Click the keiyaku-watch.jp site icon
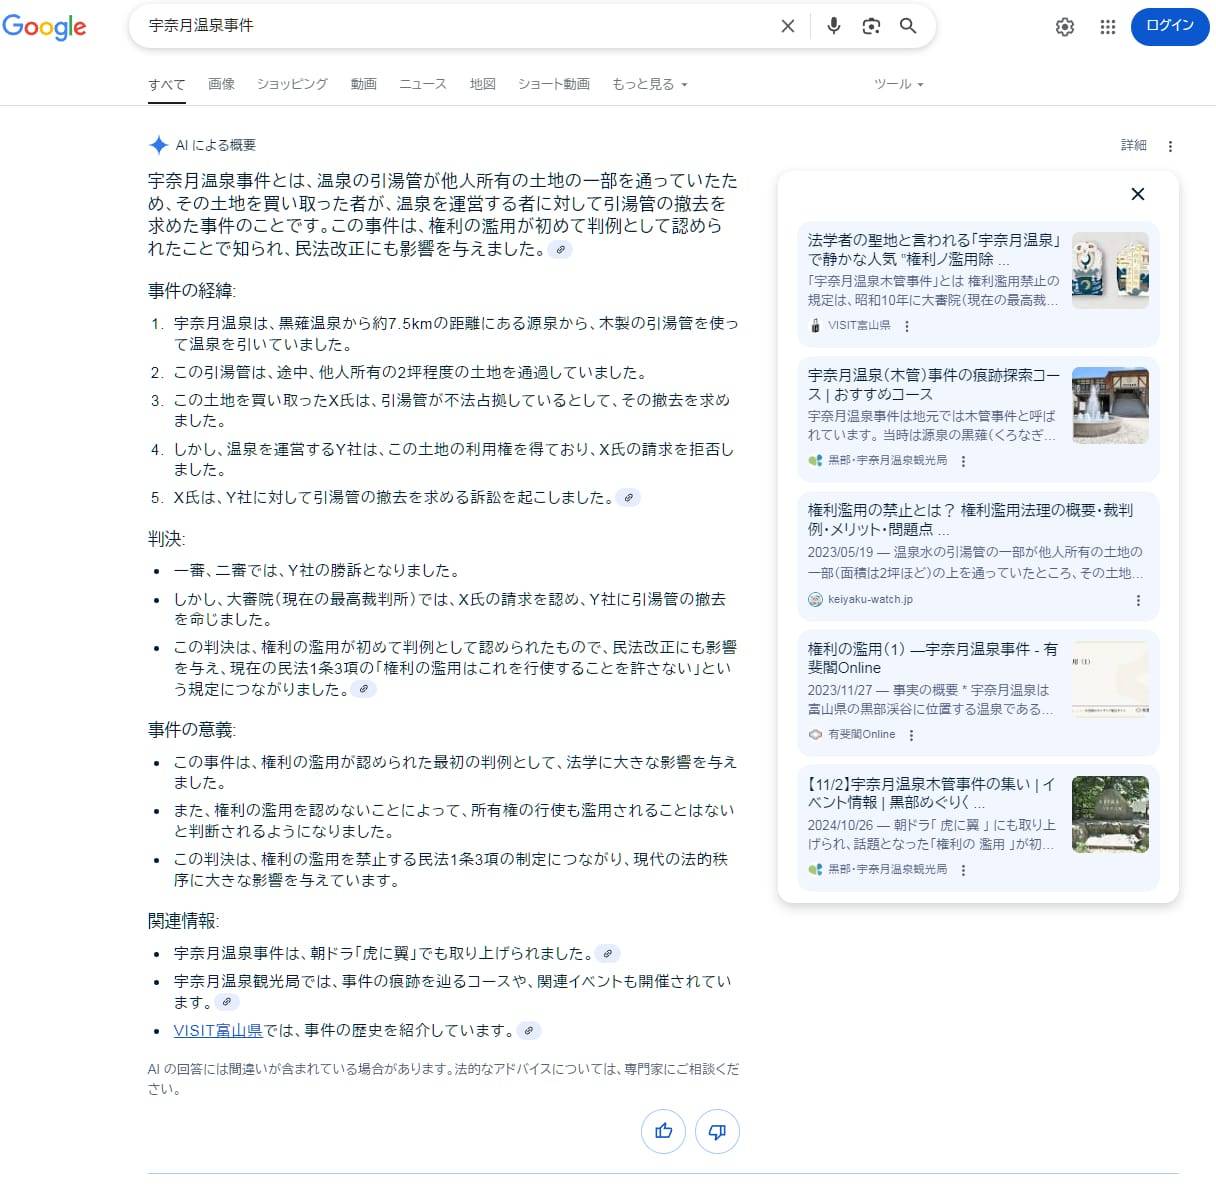This screenshot has width=1216, height=1185. click(815, 600)
